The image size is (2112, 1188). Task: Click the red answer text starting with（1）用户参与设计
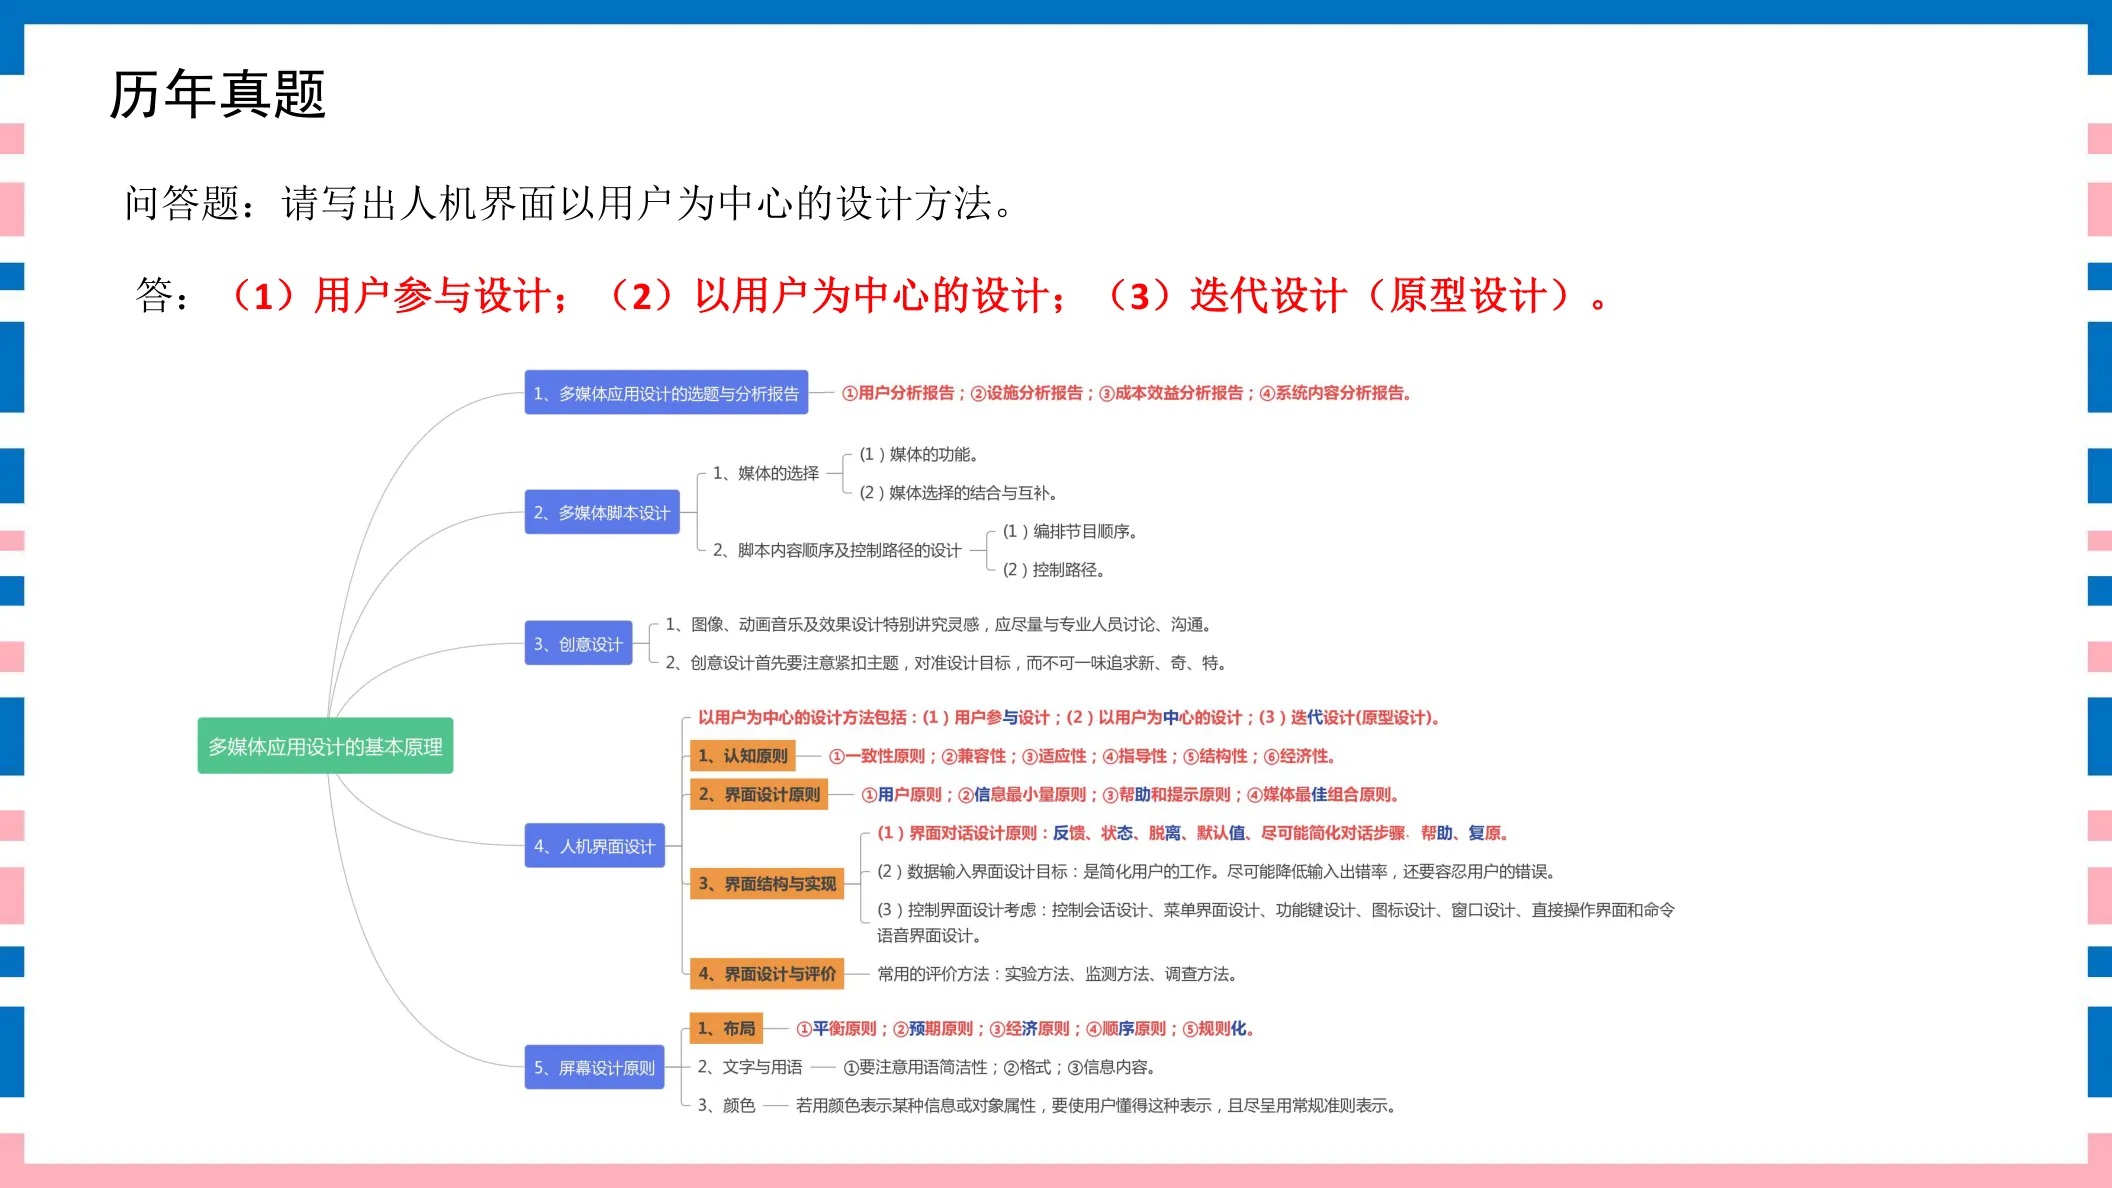pyautogui.click(x=918, y=296)
